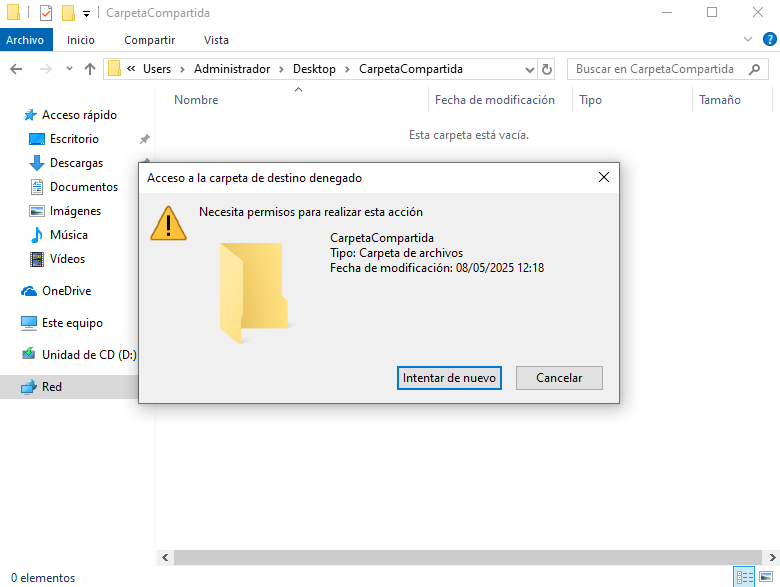Customize quick access toolbar dropdown
The height and width of the screenshot is (587, 780).
click(86, 13)
